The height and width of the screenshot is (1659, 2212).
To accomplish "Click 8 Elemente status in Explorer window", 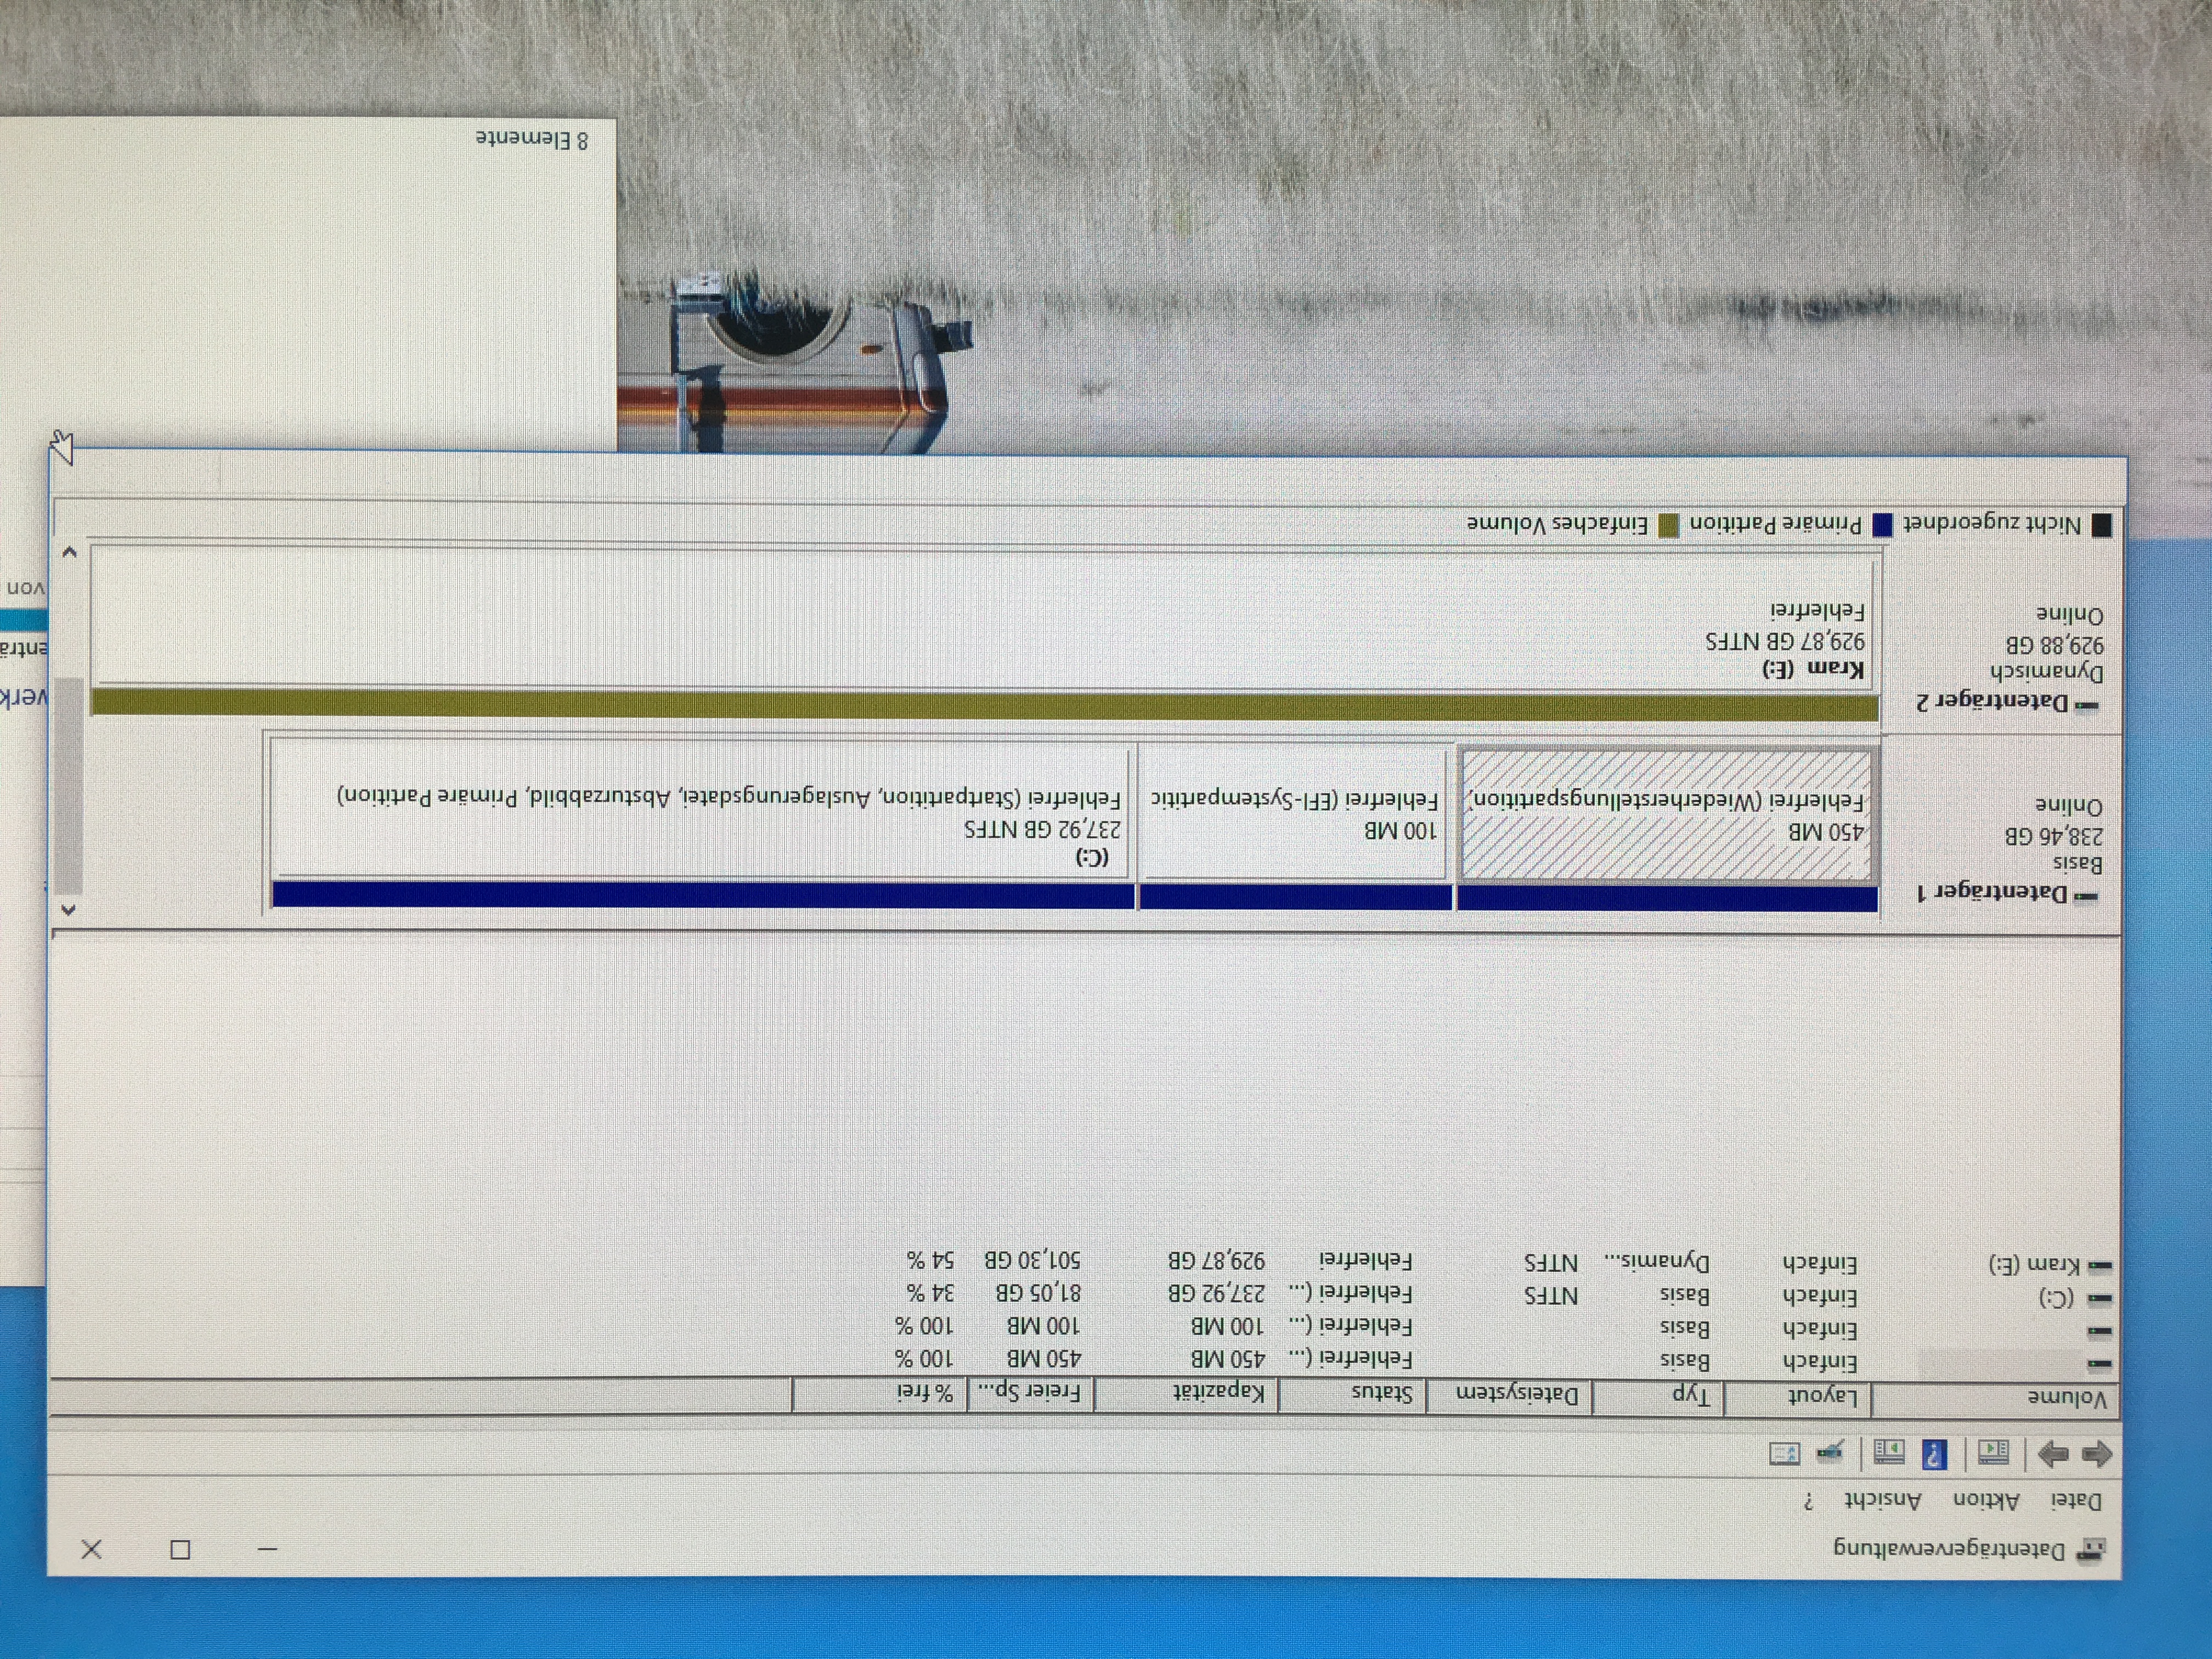I will [x=531, y=139].
